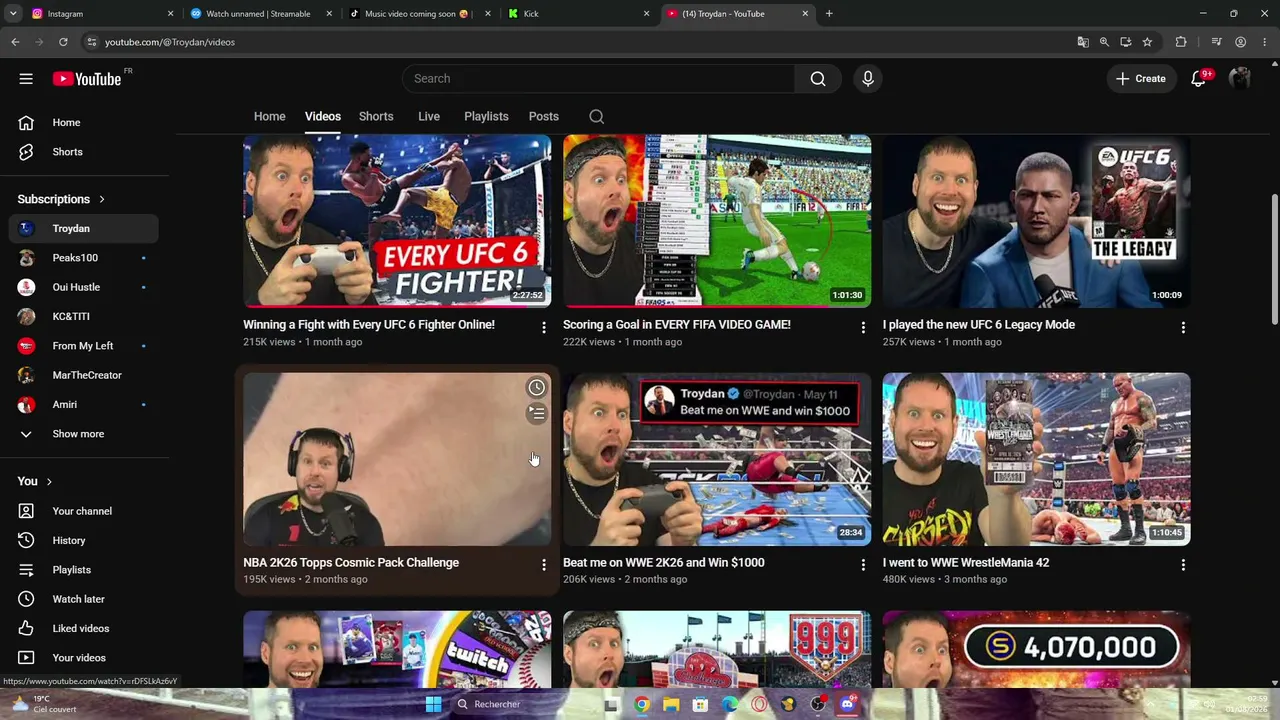Open History in the sidebar

pyautogui.click(x=84, y=541)
